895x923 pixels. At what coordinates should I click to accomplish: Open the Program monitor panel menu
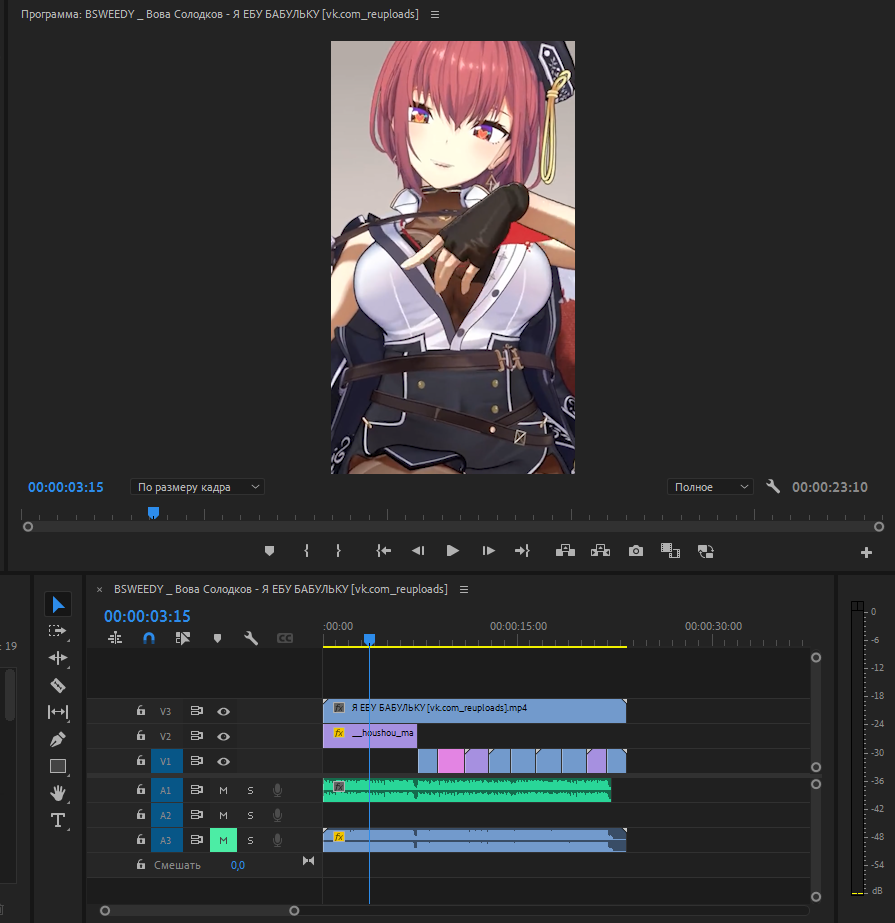tap(435, 15)
